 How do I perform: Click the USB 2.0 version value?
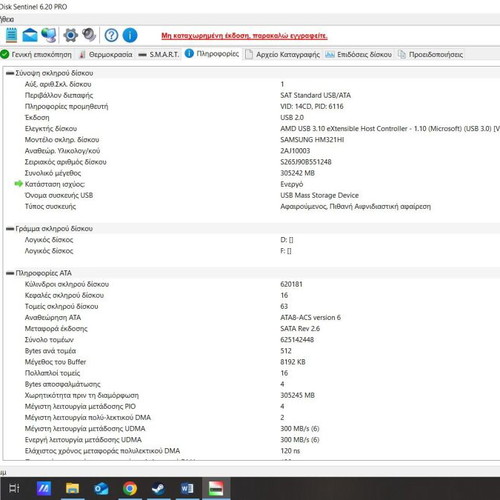click(292, 117)
